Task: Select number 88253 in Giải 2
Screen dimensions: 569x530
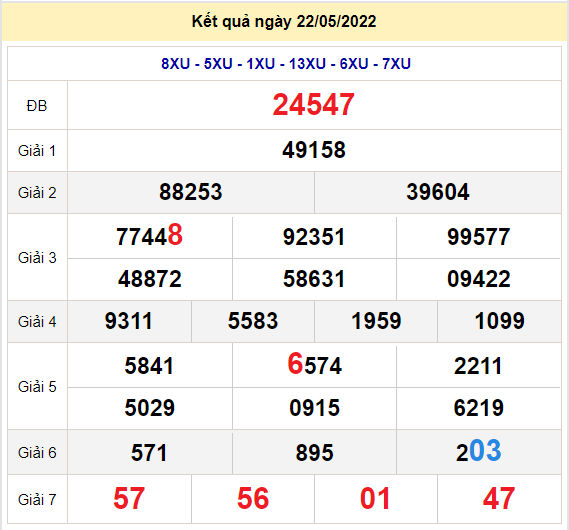Action: click(x=191, y=192)
